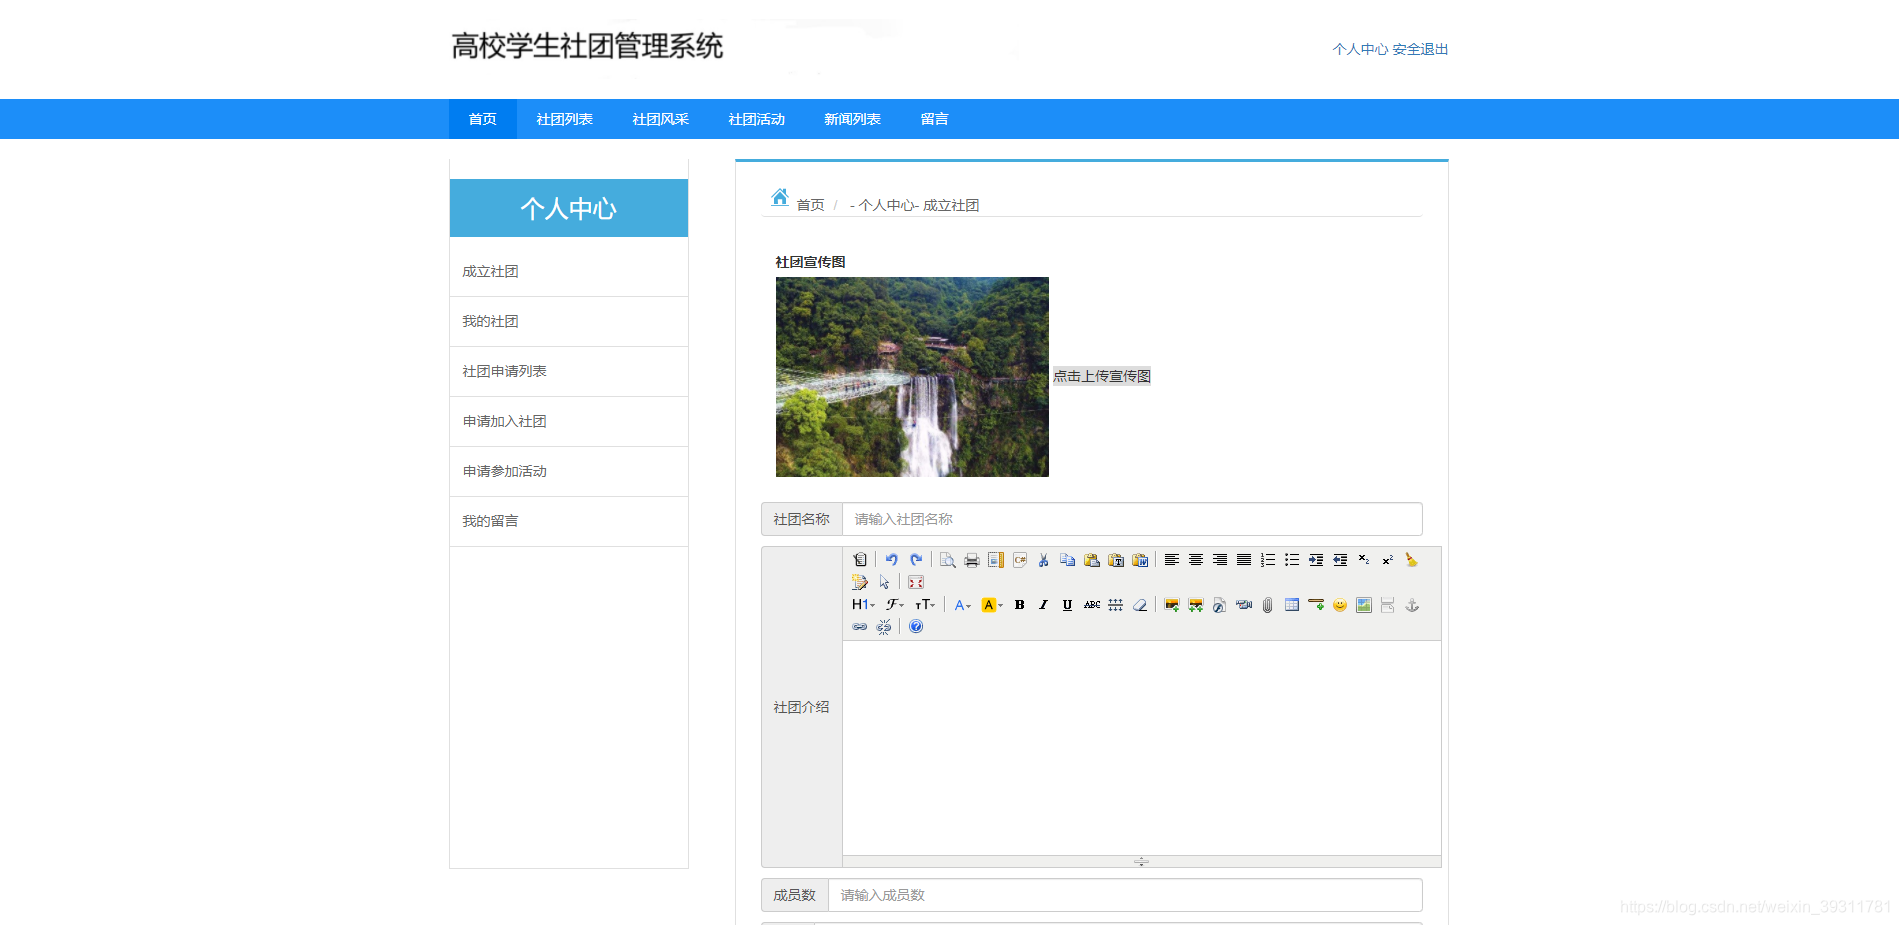Undo the last edit in editor
Screen dimensions: 1899x925
[x=891, y=560]
